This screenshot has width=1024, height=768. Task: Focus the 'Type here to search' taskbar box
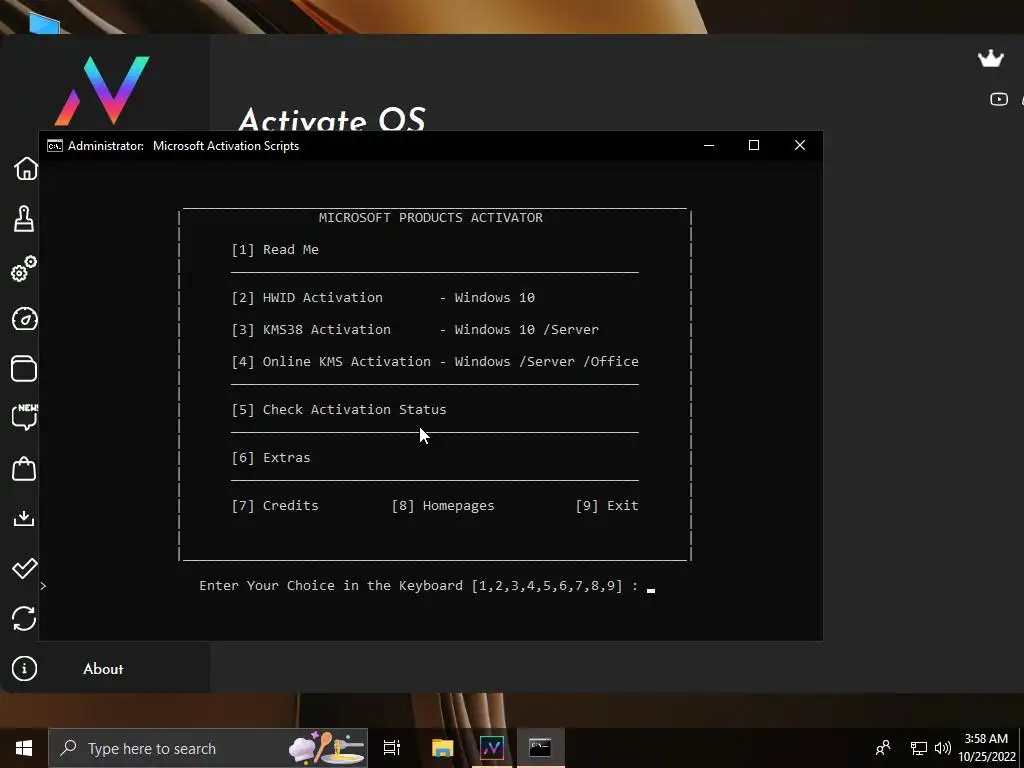coord(208,748)
